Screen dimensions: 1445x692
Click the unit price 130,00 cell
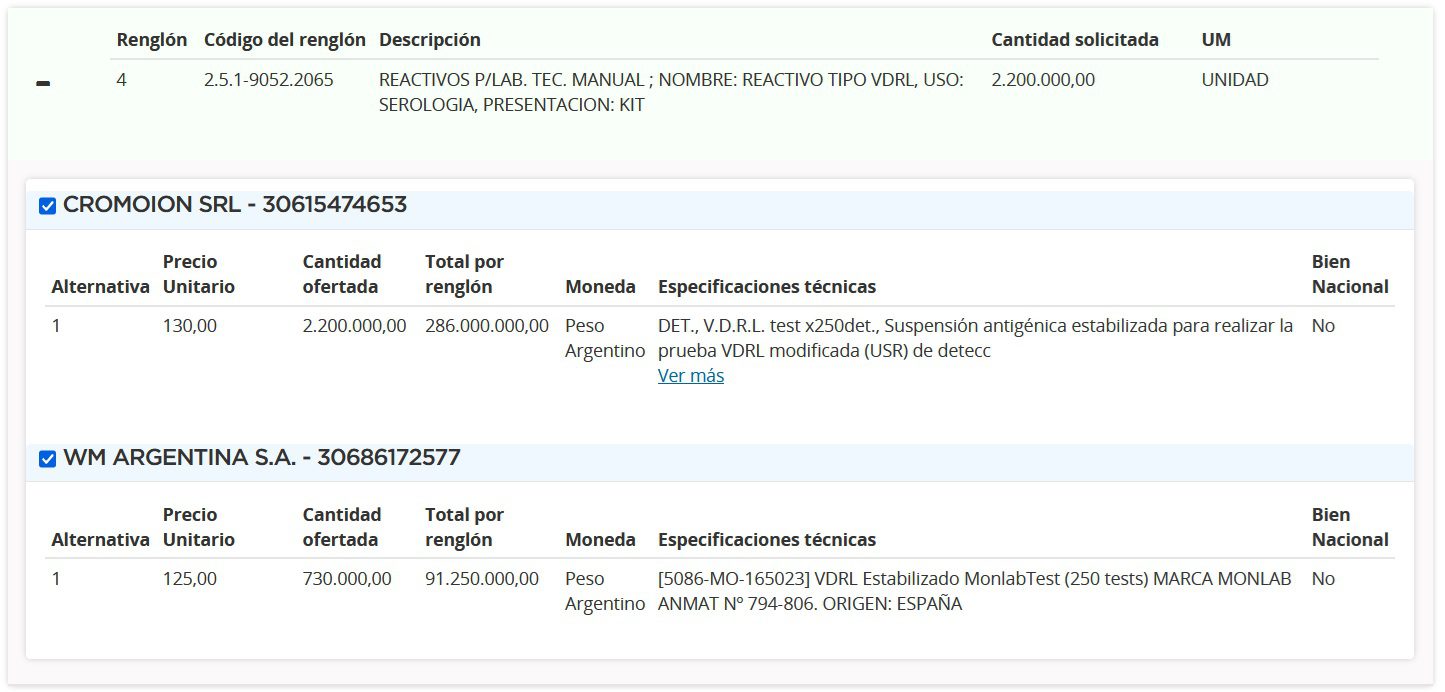tap(189, 326)
